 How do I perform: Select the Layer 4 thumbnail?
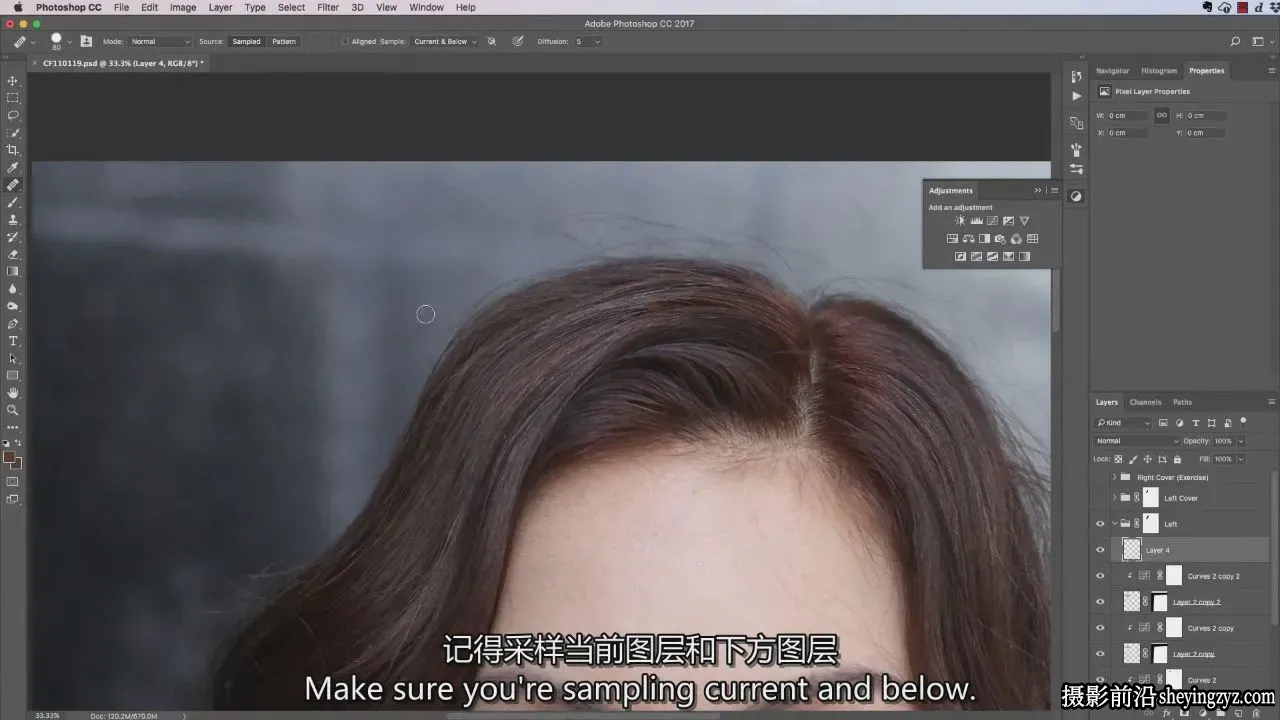[1132, 550]
